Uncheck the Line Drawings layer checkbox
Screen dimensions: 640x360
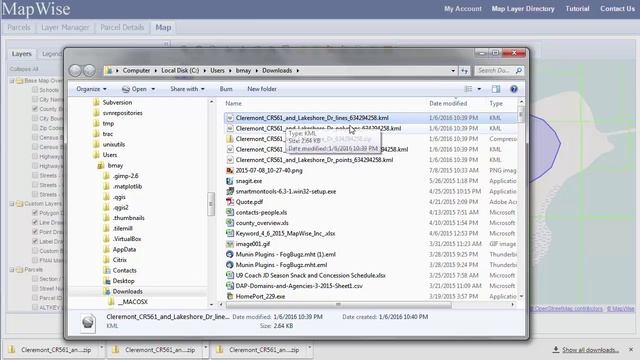[35, 222]
